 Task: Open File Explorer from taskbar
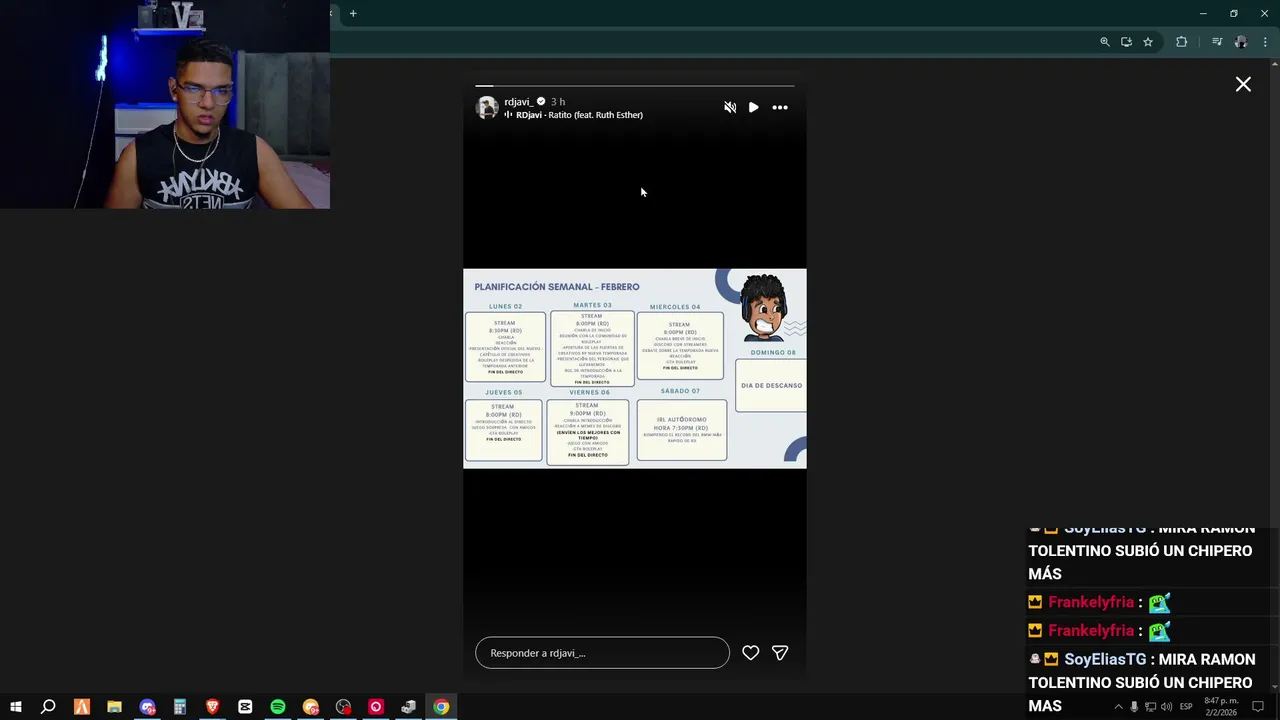pos(114,707)
